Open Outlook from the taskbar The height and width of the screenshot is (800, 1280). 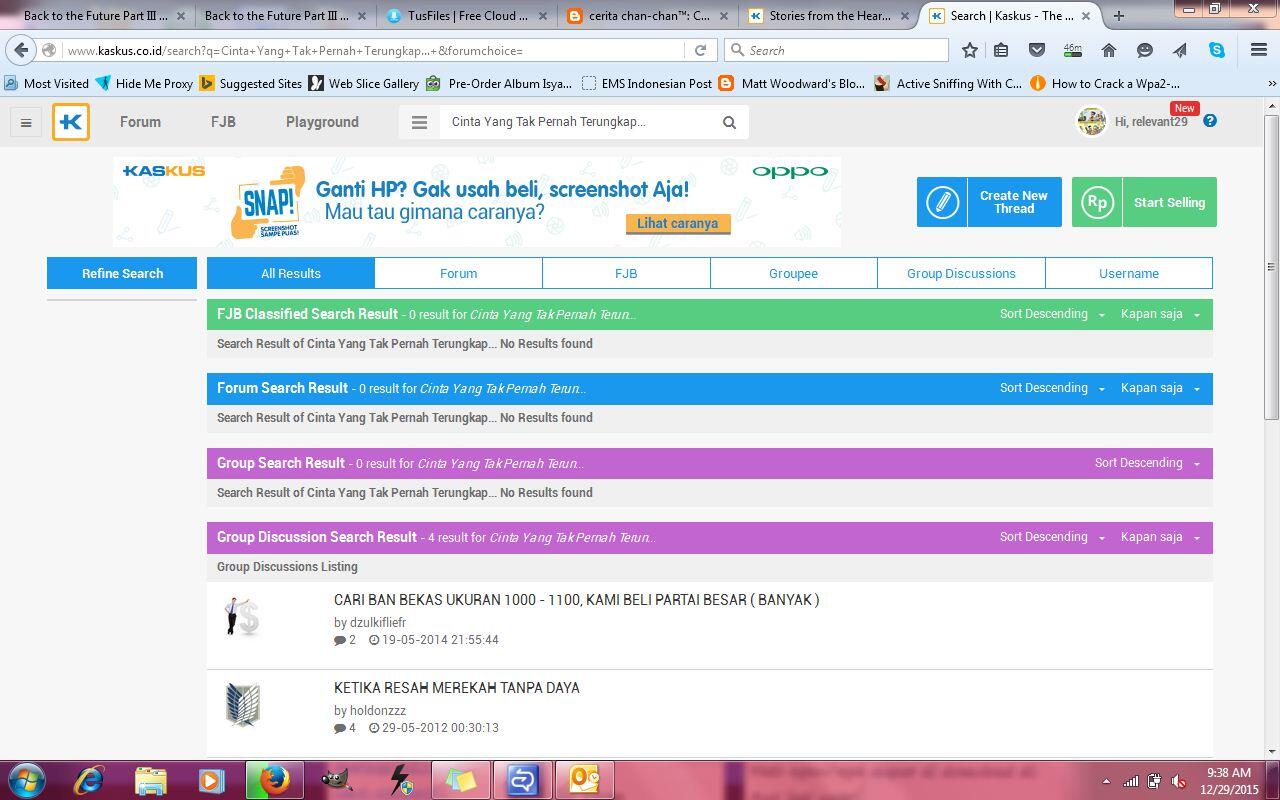[584, 779]
